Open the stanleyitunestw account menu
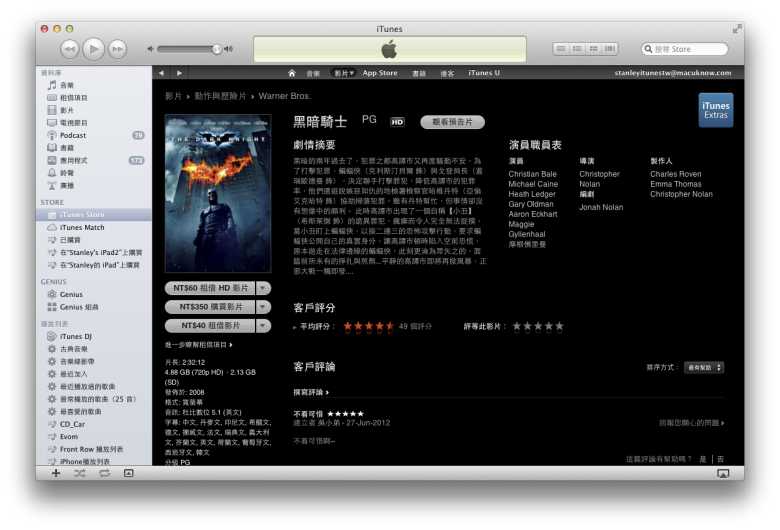 (x=673, y=73)
